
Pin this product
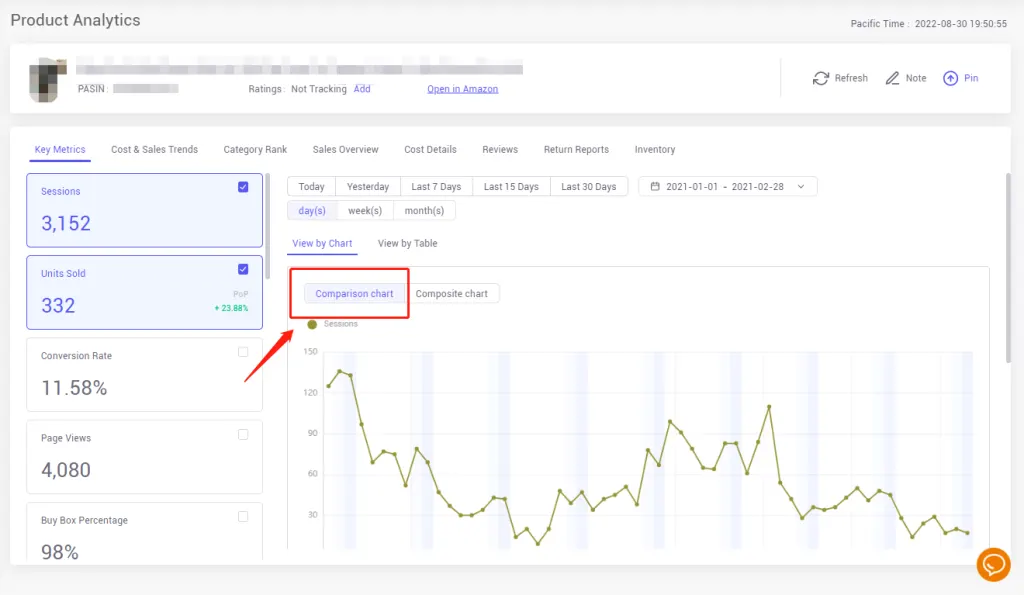(959, 77)
